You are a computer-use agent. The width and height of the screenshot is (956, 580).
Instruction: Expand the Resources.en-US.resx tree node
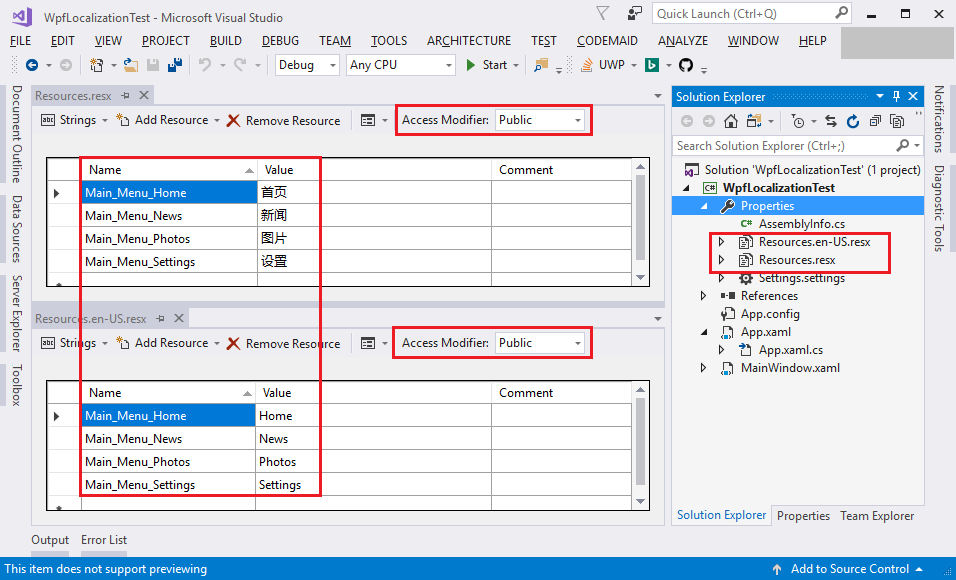721,242
